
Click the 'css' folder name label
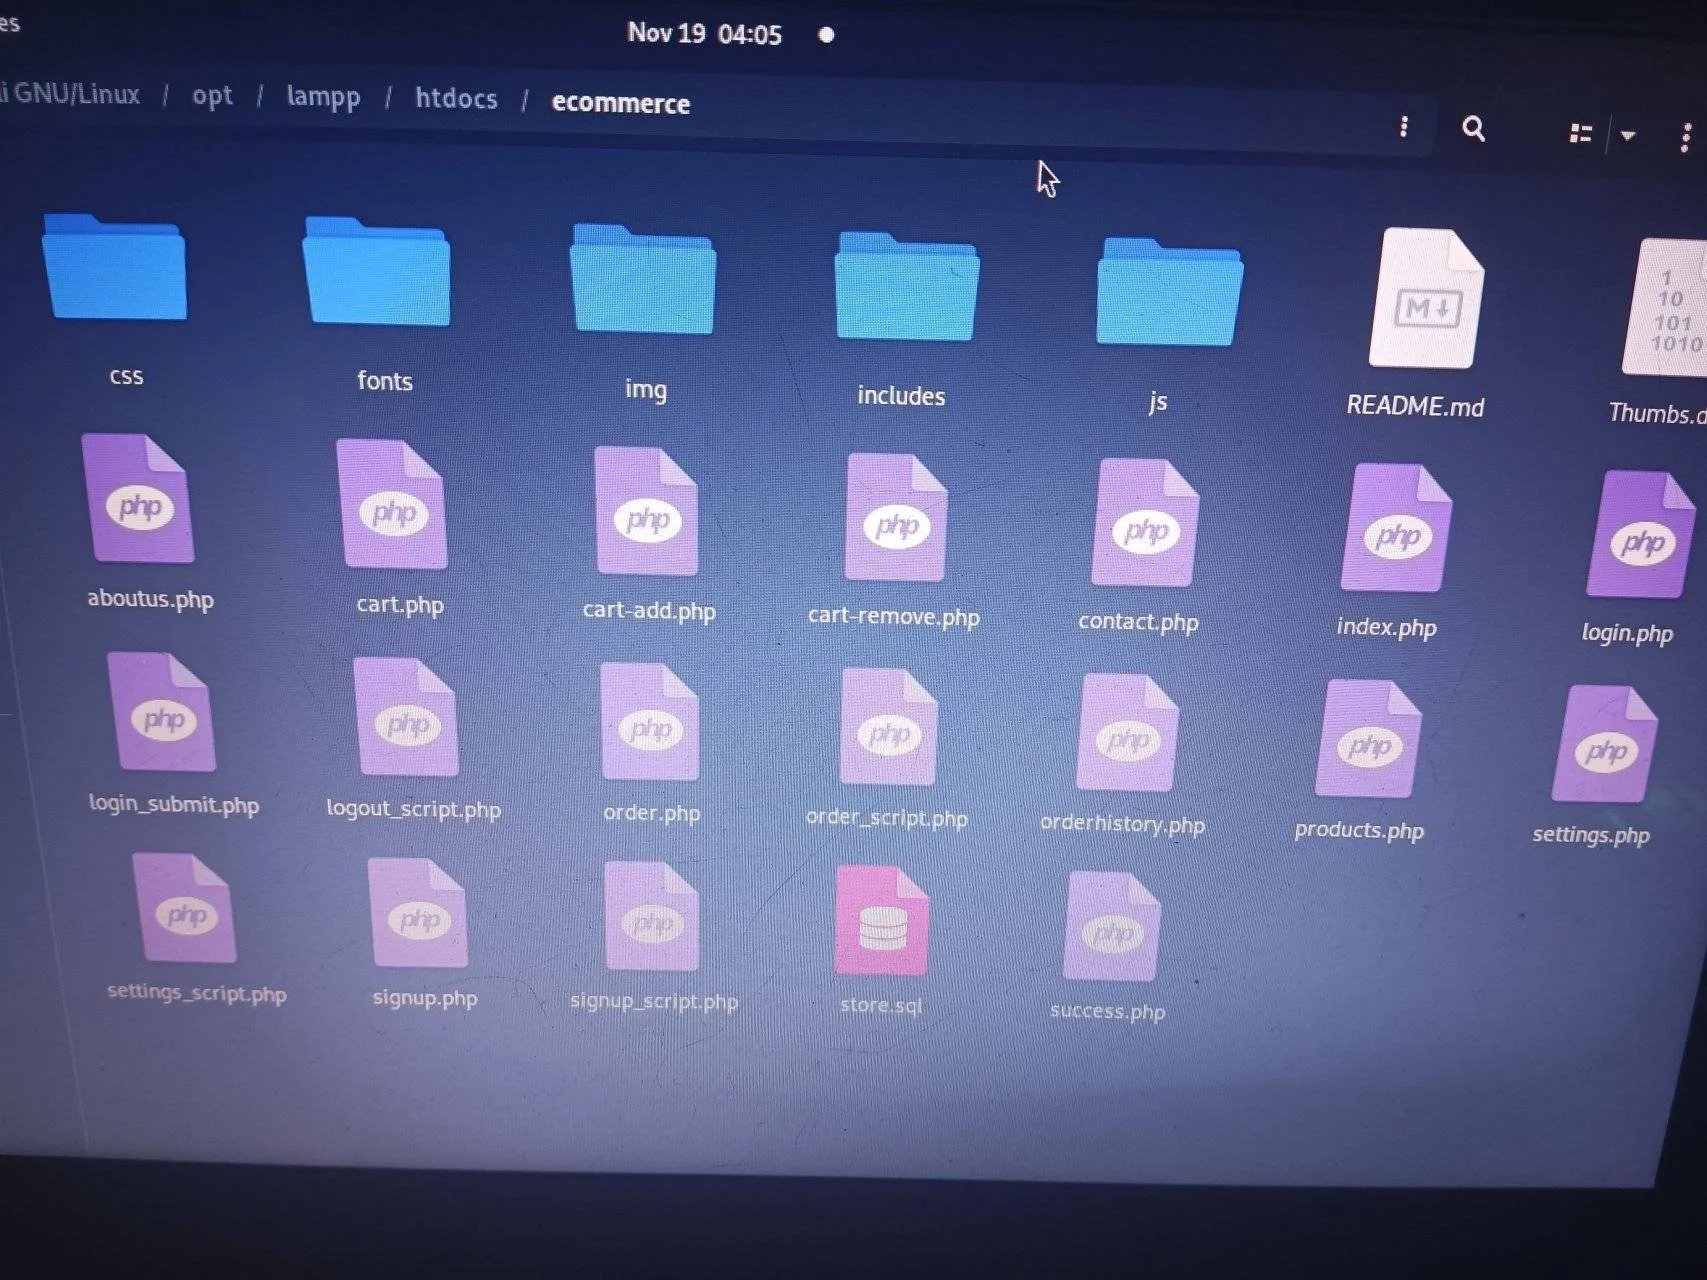(x=126, y=376)
